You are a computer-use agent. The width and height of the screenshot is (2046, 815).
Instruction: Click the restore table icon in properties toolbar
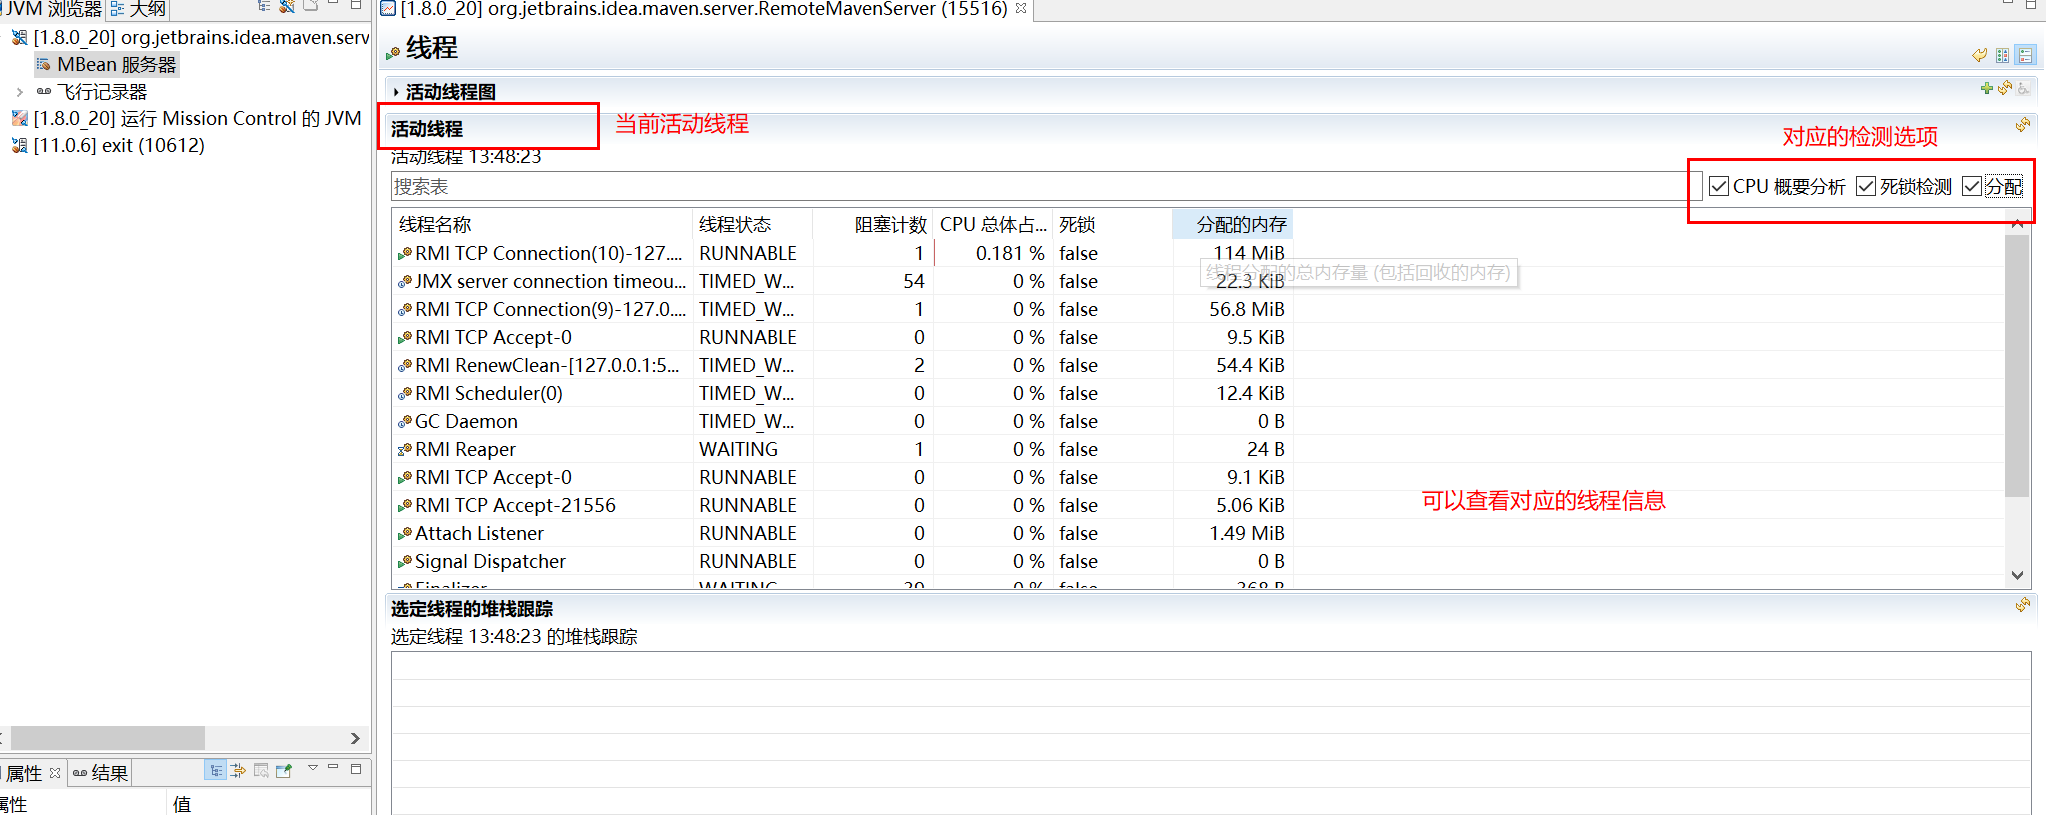point(261,770)
